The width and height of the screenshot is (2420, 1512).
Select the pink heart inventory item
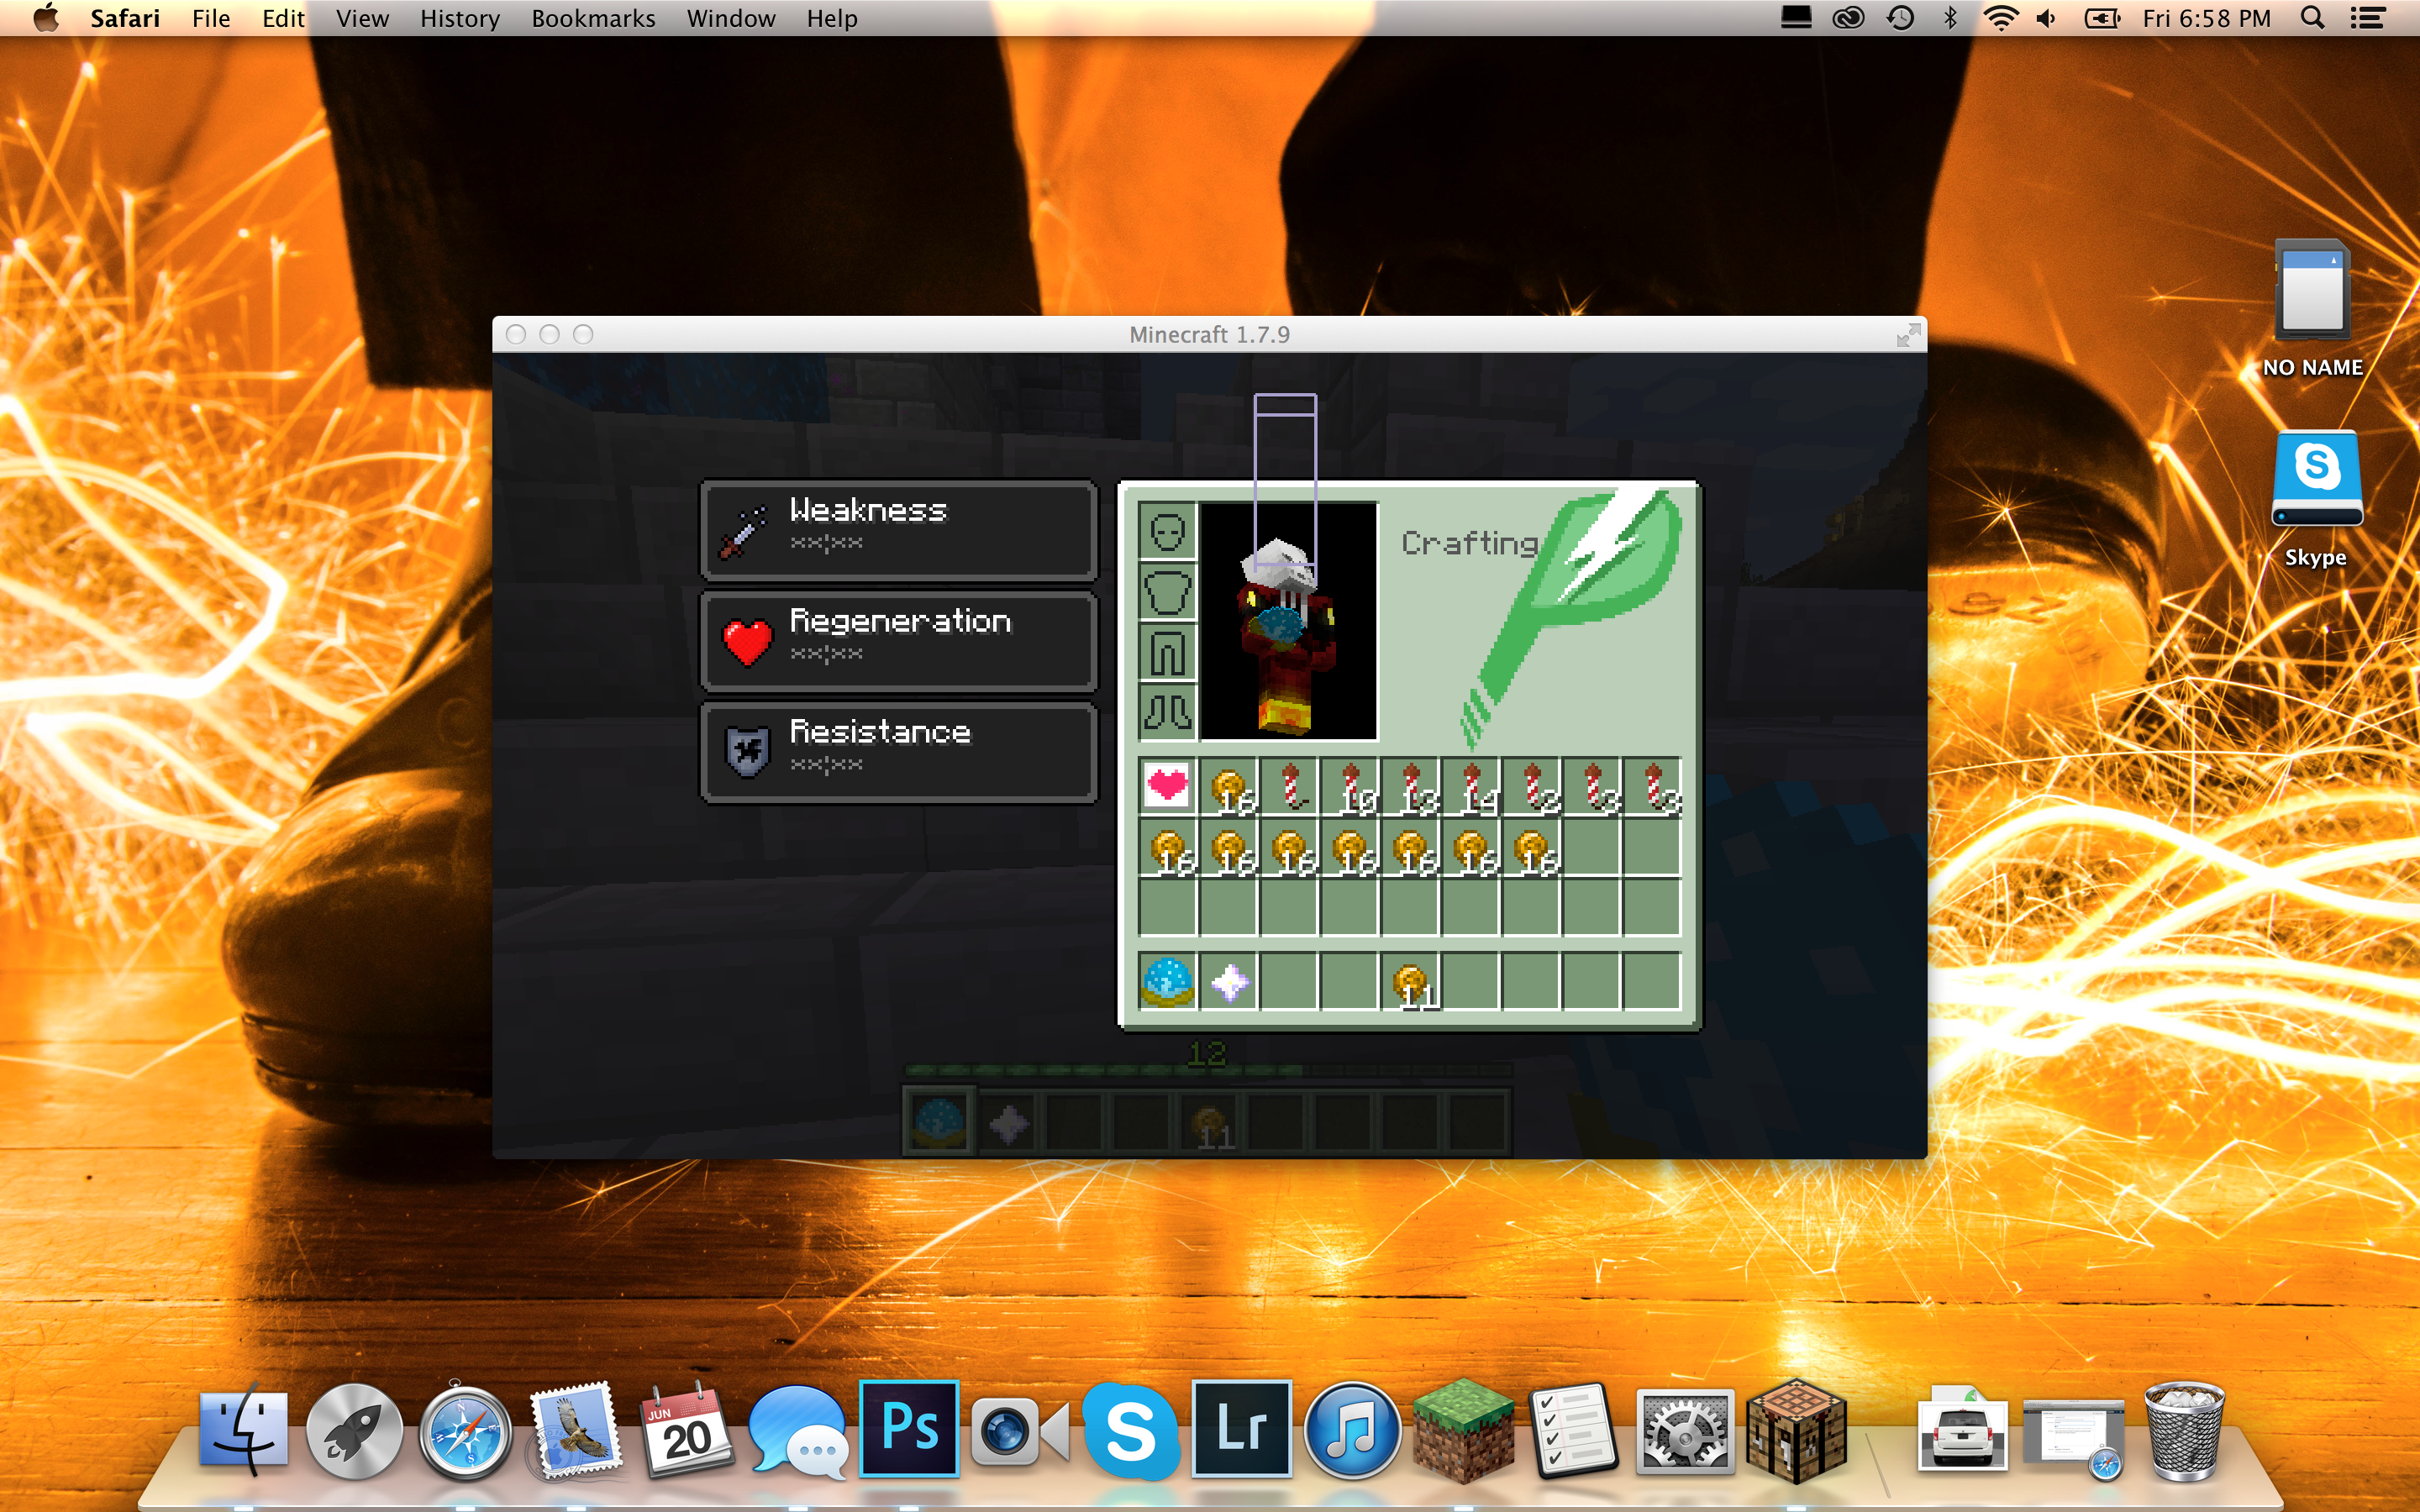click(1167, 786)
